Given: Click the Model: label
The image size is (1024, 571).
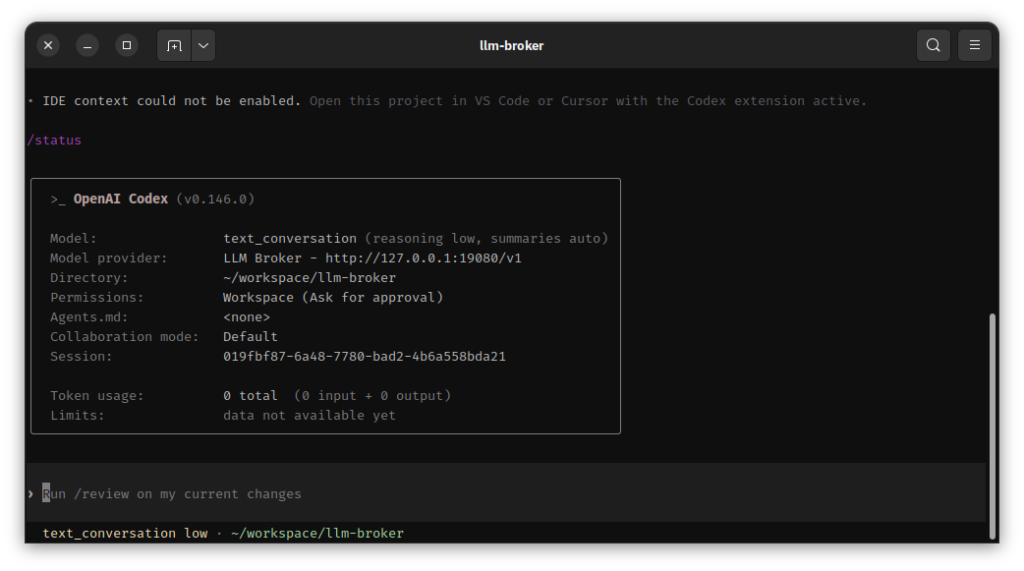Looking at the screenshot, I should tap(73, 238).
